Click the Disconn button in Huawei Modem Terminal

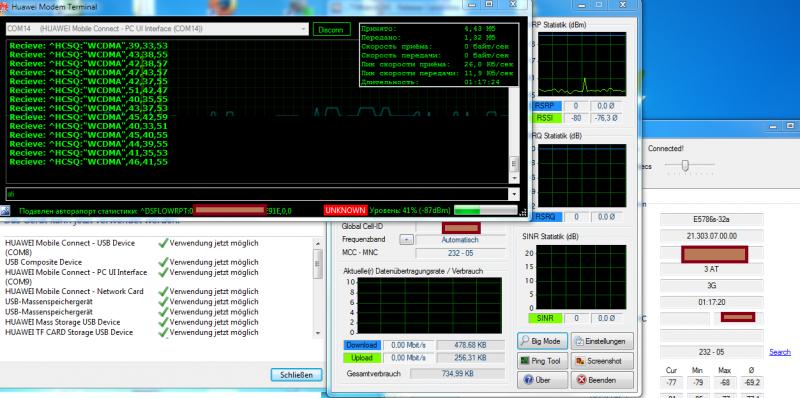pyautogui.click(x=331, y=29)
